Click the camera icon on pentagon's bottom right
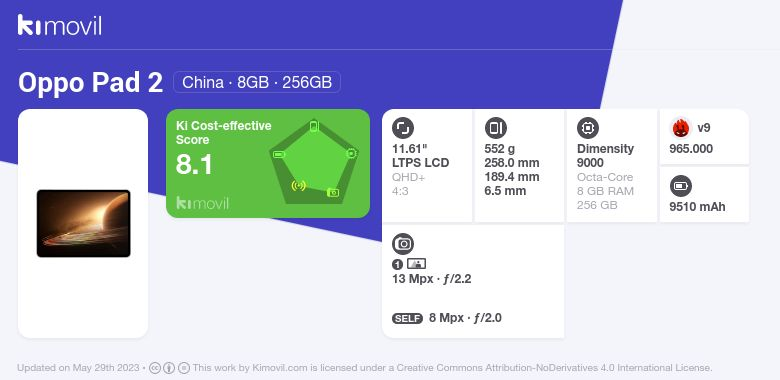780x380 pixels. click(333, 192)
